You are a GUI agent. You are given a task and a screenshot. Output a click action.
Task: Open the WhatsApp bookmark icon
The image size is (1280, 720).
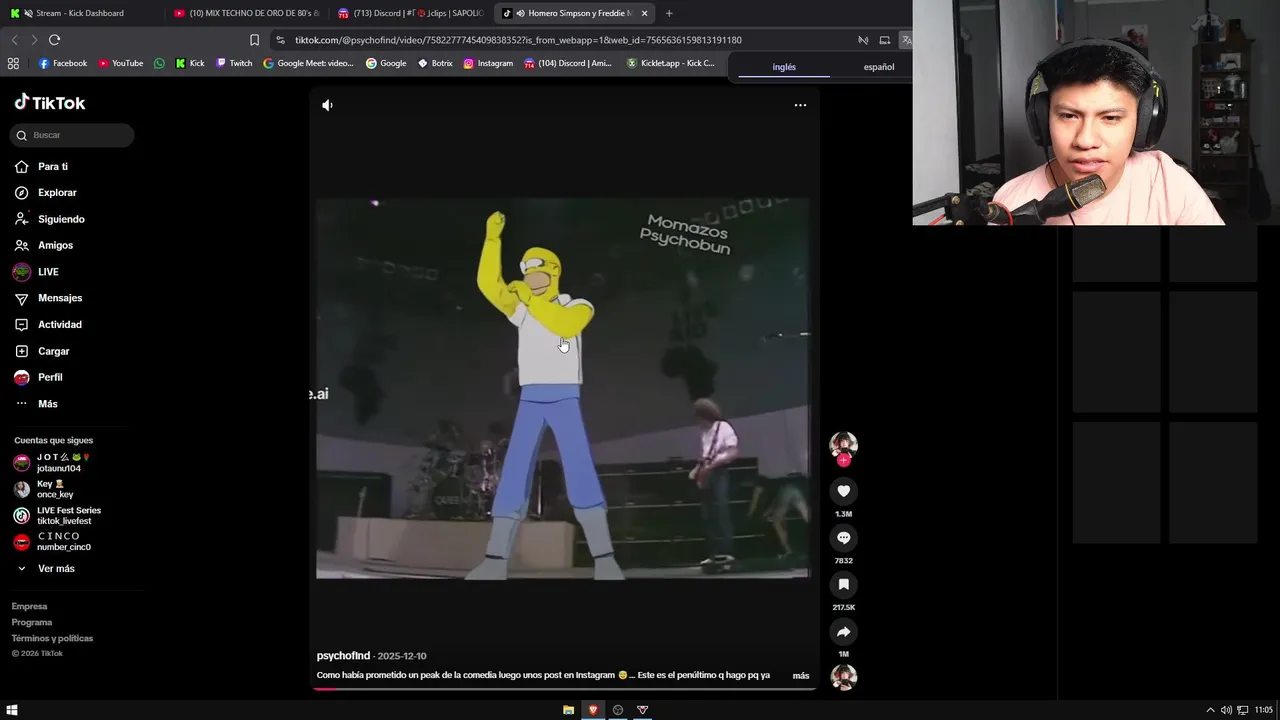click(x=159, y=63)
